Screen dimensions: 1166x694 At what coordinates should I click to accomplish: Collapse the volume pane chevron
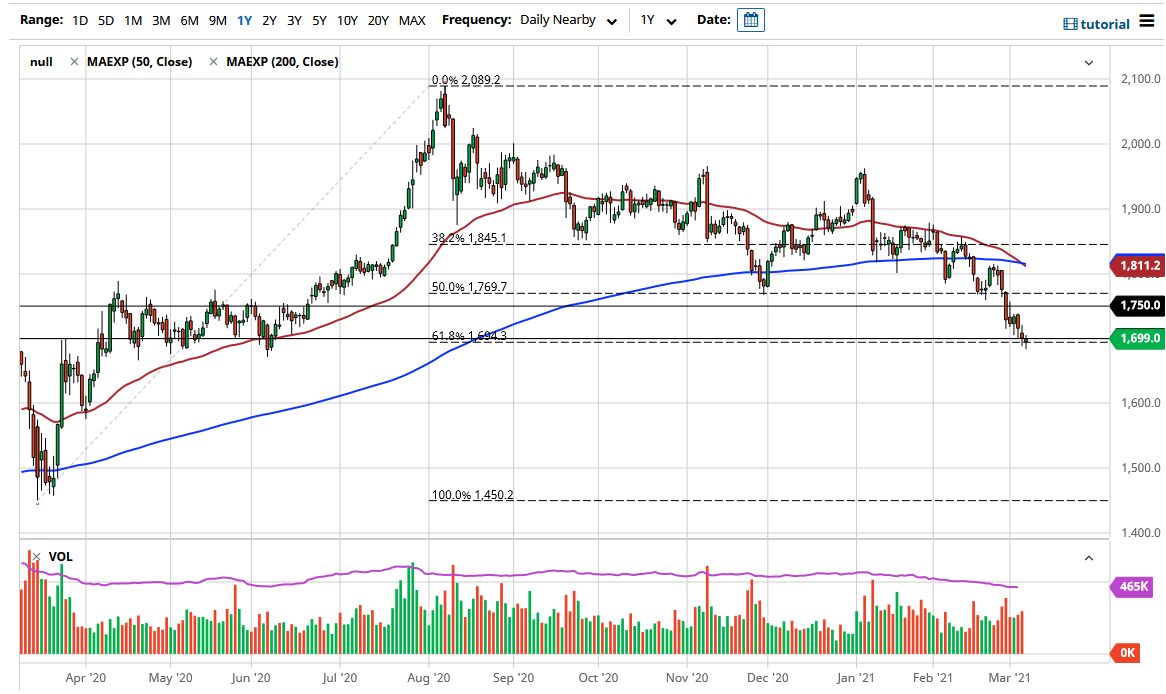1089,558
